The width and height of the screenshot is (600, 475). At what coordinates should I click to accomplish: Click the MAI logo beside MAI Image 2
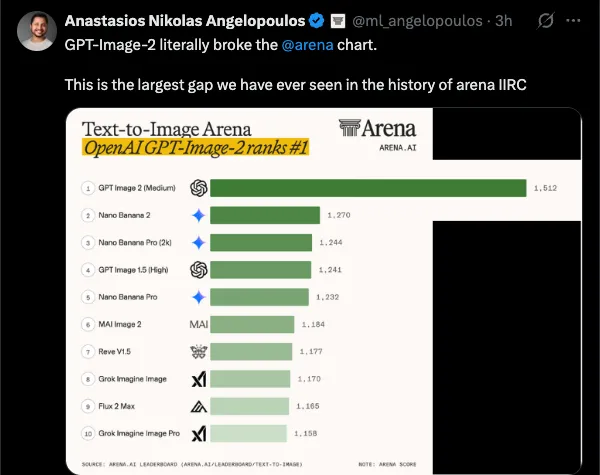coord(198,324)
